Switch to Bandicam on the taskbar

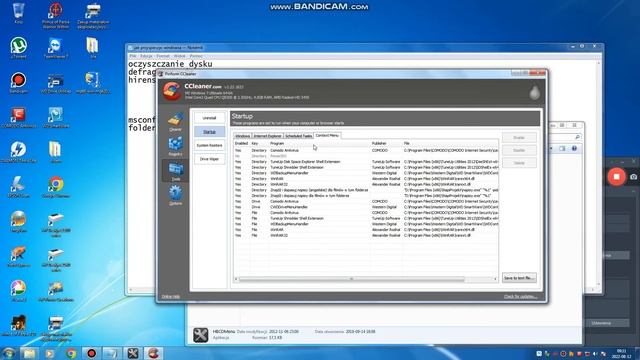91,353
